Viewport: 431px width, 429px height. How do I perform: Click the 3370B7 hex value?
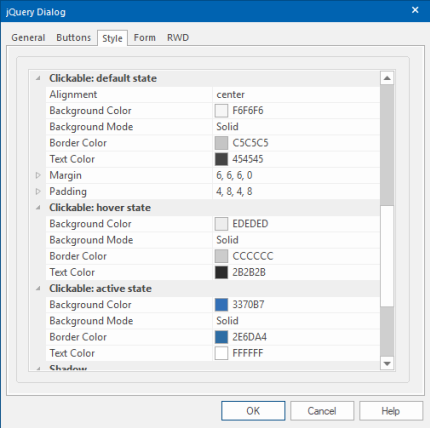point(248,305)
